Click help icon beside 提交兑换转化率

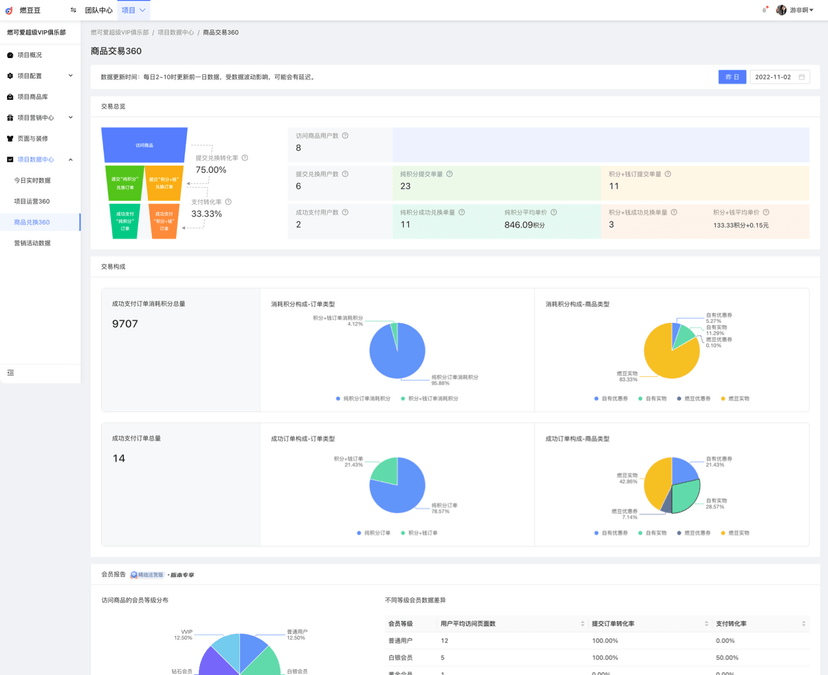tap(244, 158)
